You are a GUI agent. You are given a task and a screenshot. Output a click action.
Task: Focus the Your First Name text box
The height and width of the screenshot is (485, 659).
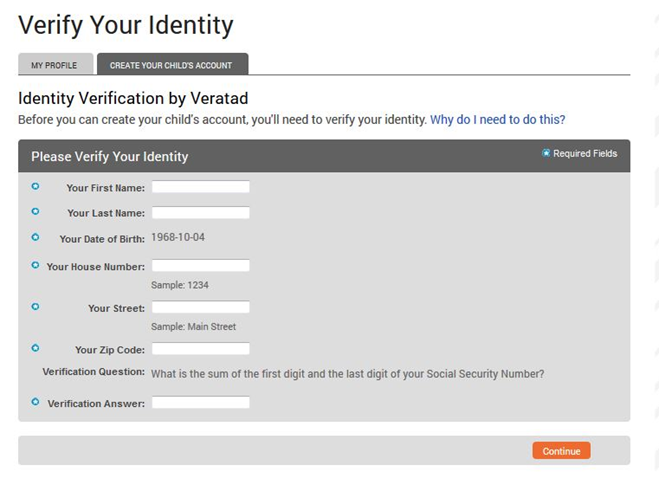[x=200, y=187]
